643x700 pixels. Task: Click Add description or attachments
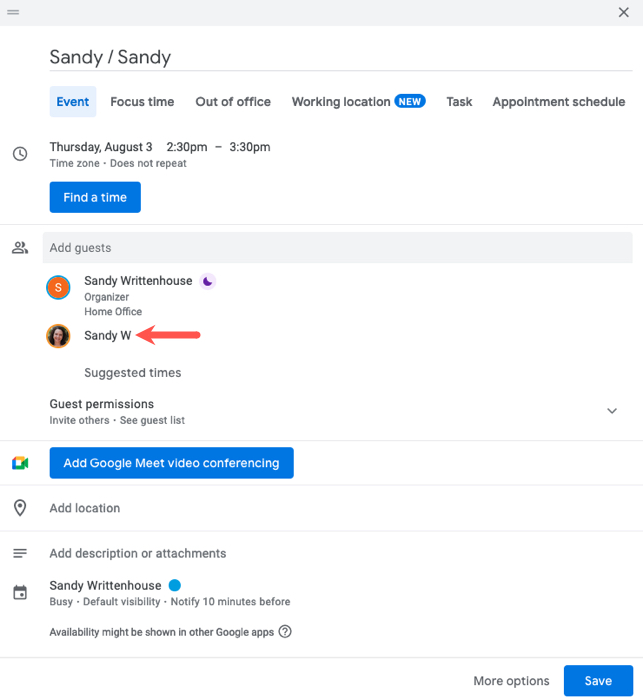pyautogui.click(x=138, y=554)
